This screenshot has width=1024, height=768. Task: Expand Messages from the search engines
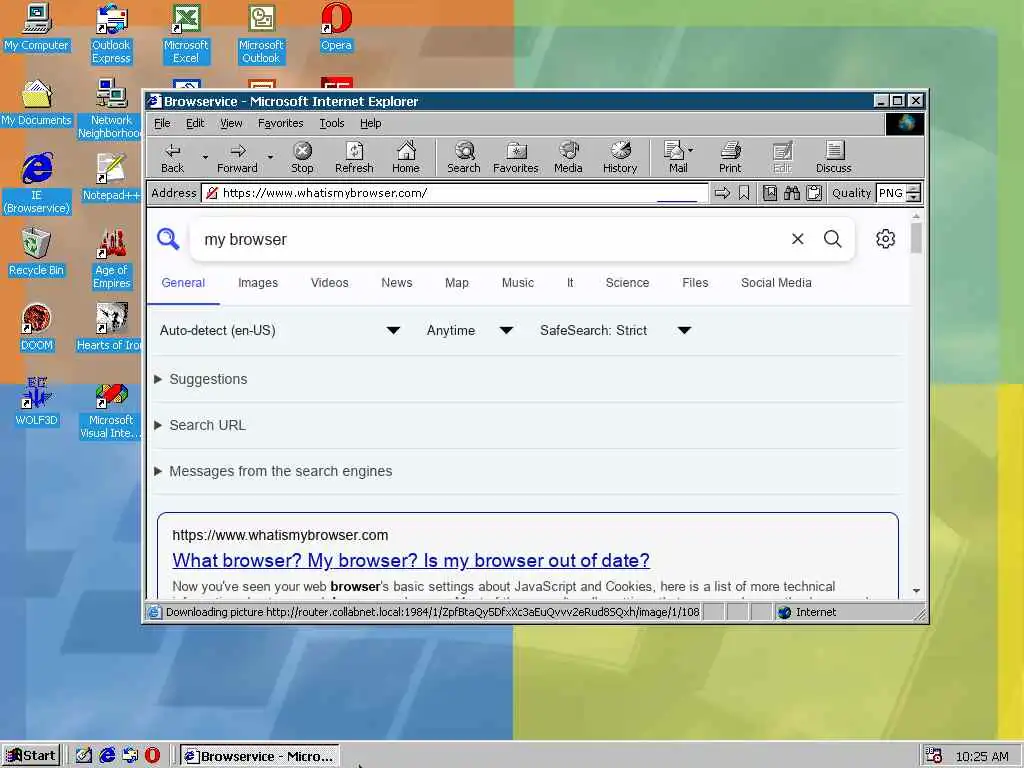click(x=273, y=472)
